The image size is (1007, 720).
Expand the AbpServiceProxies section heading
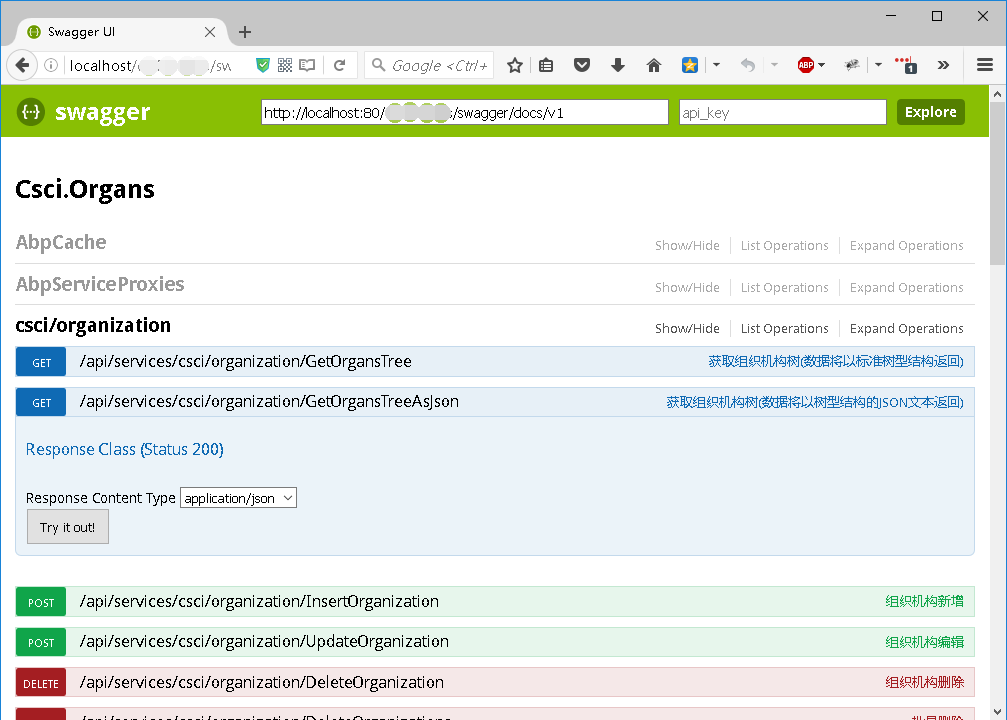(100, 284)
